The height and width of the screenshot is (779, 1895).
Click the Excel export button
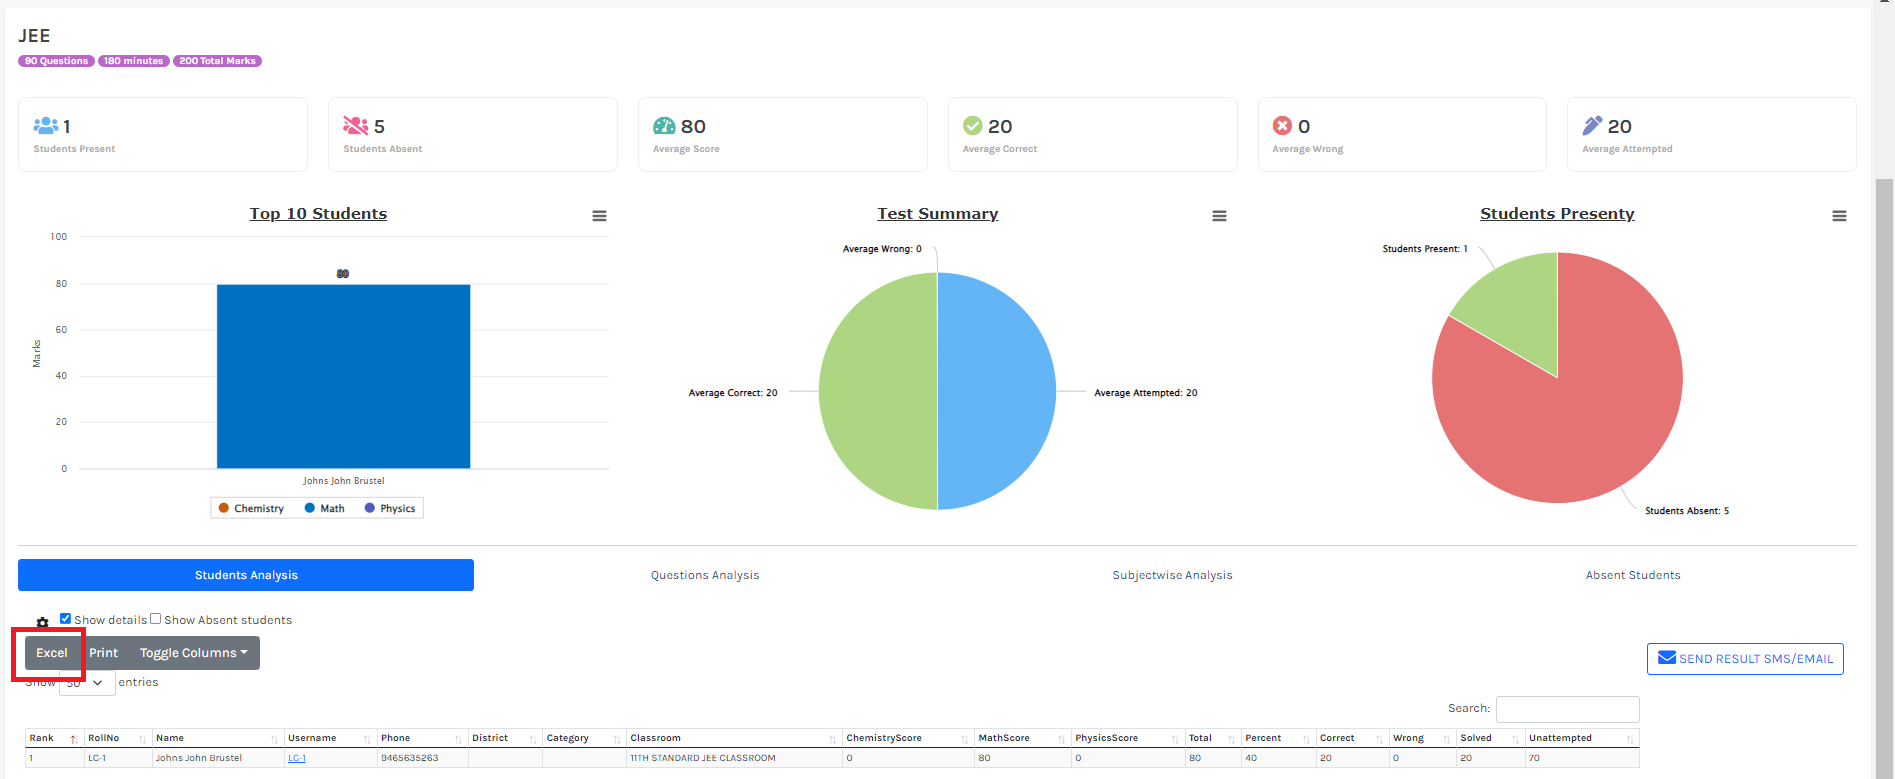point(52,653)
